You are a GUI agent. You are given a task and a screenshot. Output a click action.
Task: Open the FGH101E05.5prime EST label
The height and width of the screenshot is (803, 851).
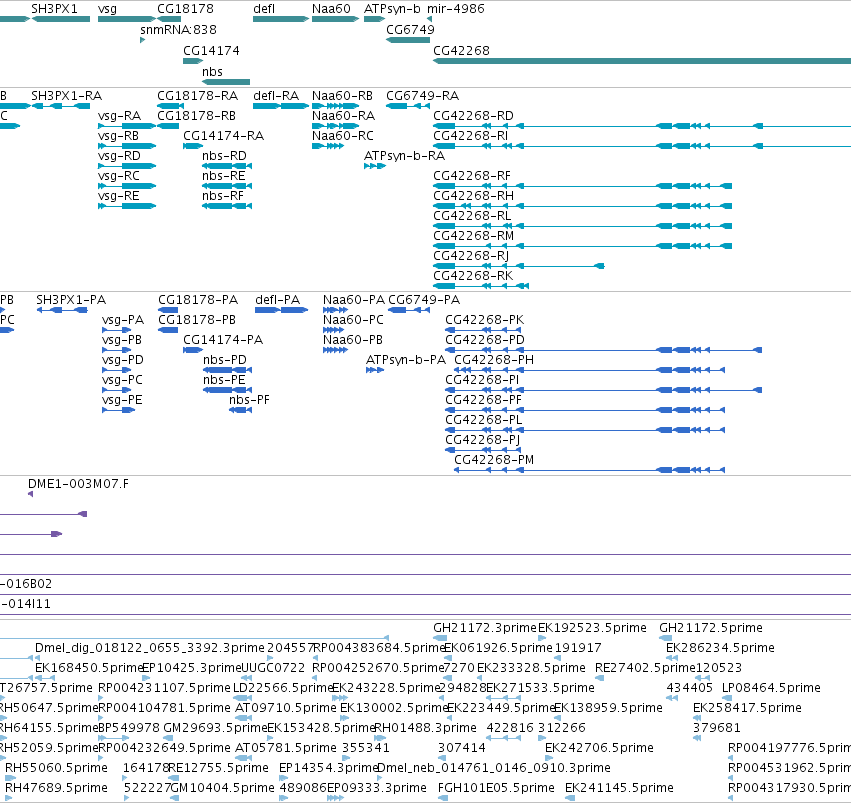click(x=496, y=788)
